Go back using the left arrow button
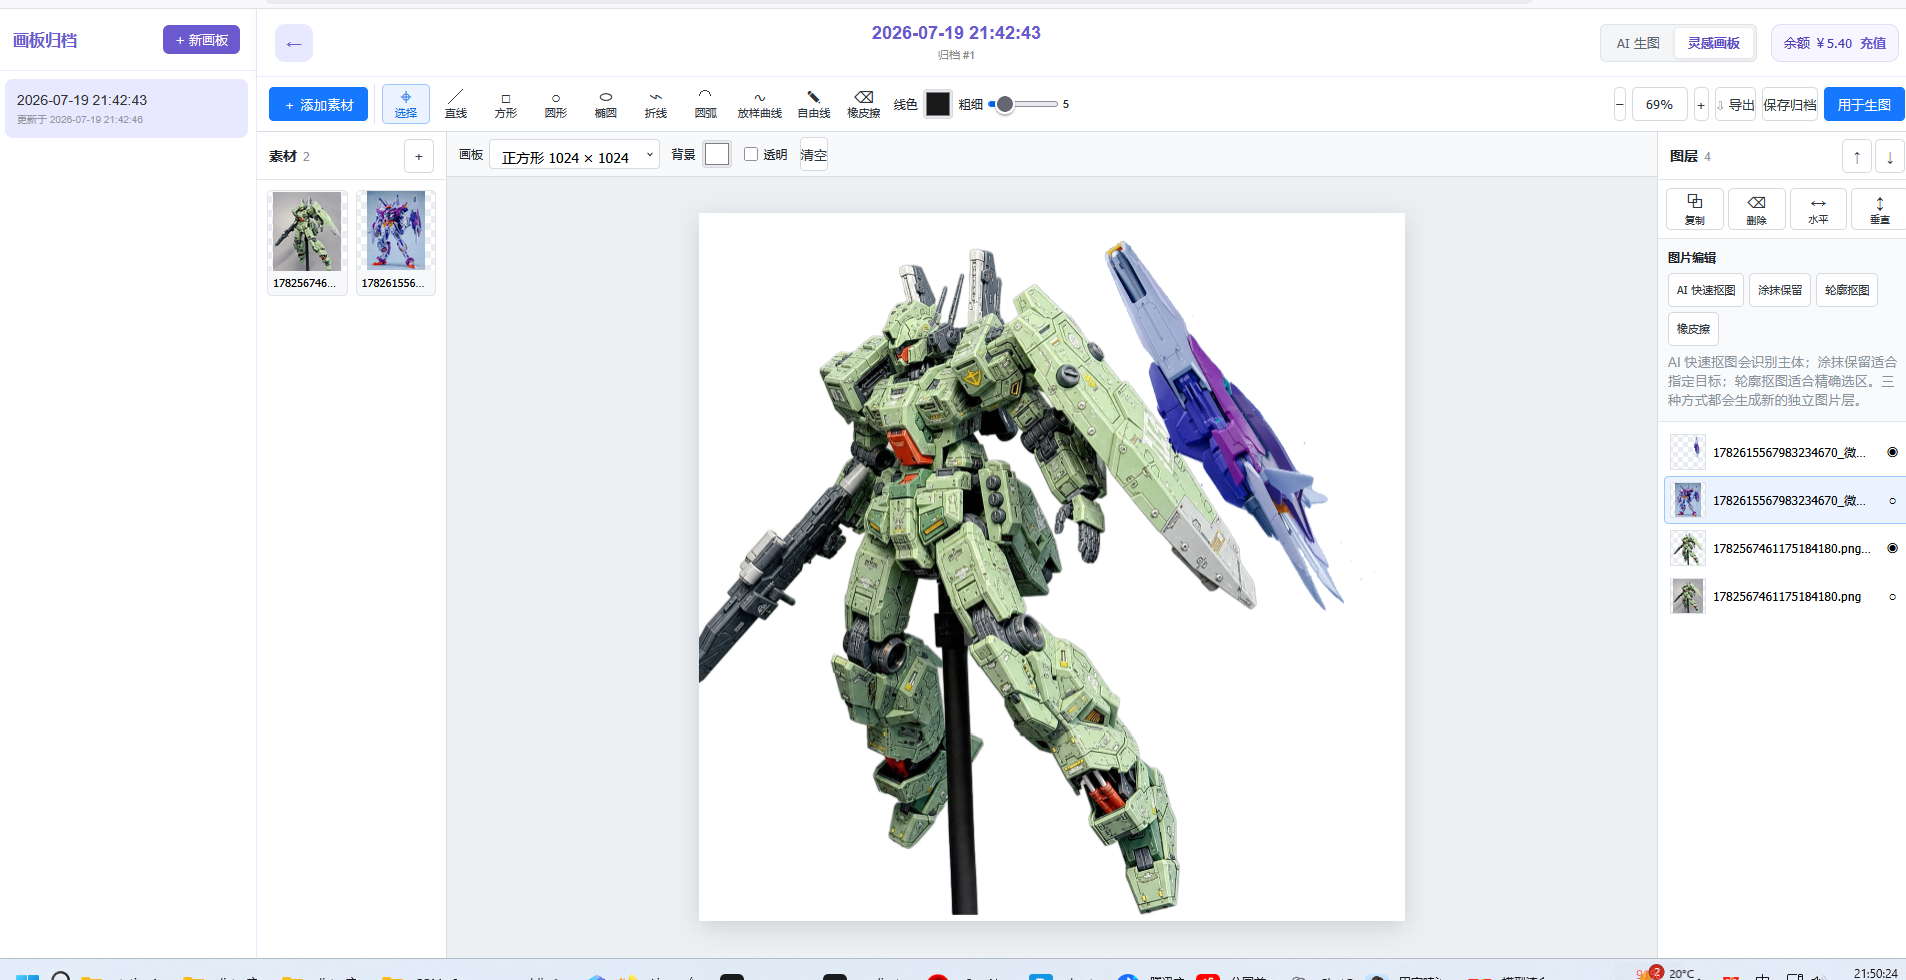1906x980 pixels. click(x=294, y=43)
